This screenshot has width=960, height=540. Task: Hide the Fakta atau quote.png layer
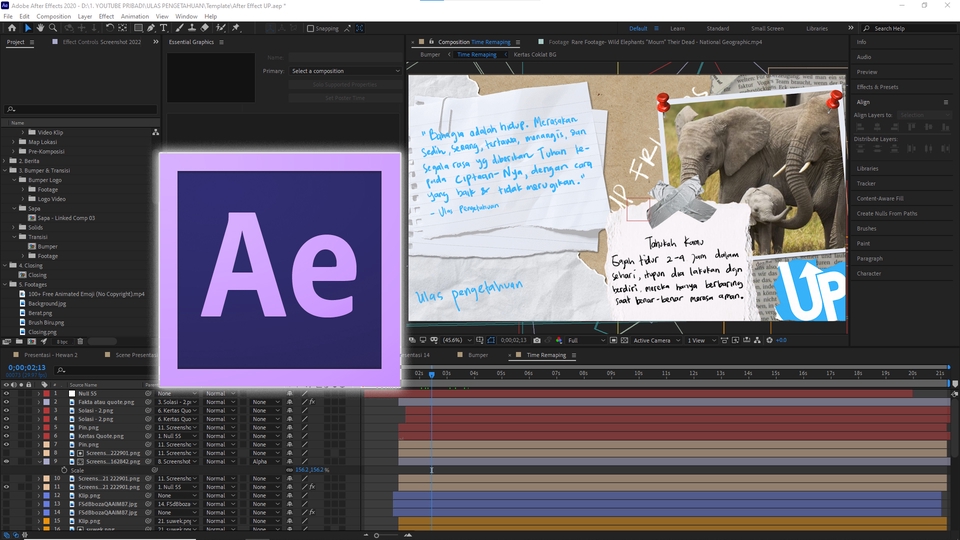(6, 402)
